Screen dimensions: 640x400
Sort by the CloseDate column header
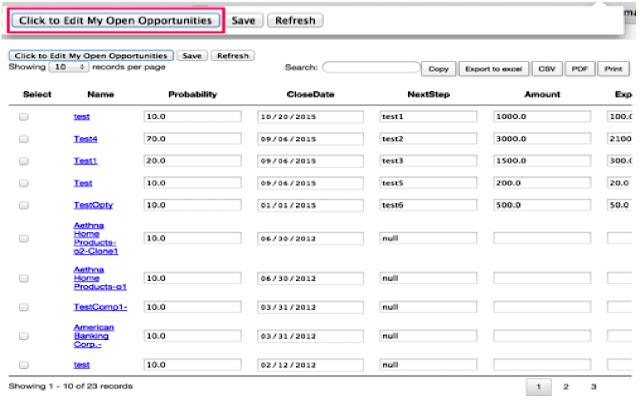click(x=310, y=94)
